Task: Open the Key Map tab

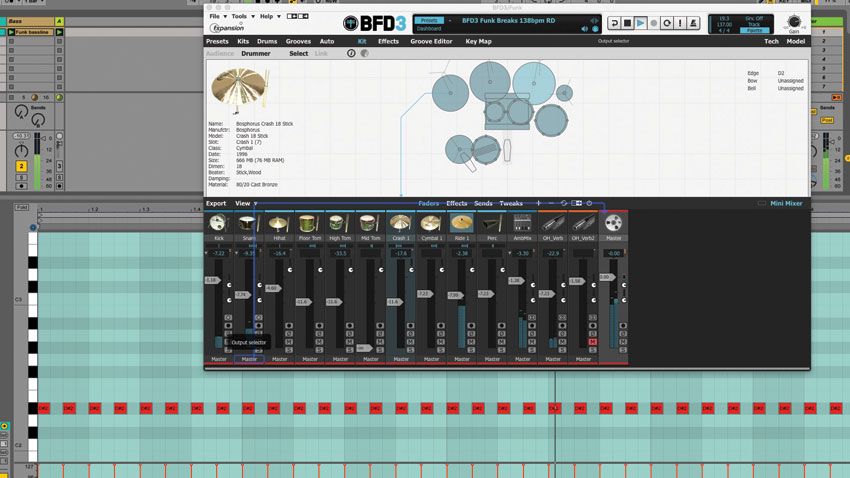Action: pos(478,42)
